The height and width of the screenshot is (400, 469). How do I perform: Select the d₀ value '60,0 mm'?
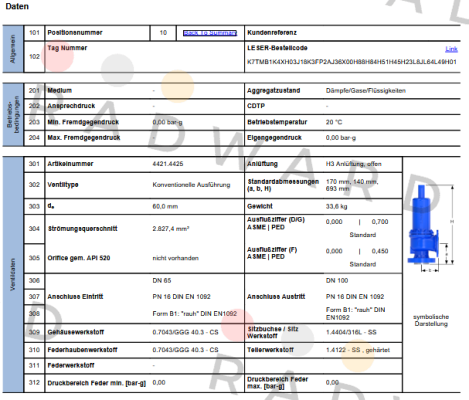coord(165,207)
